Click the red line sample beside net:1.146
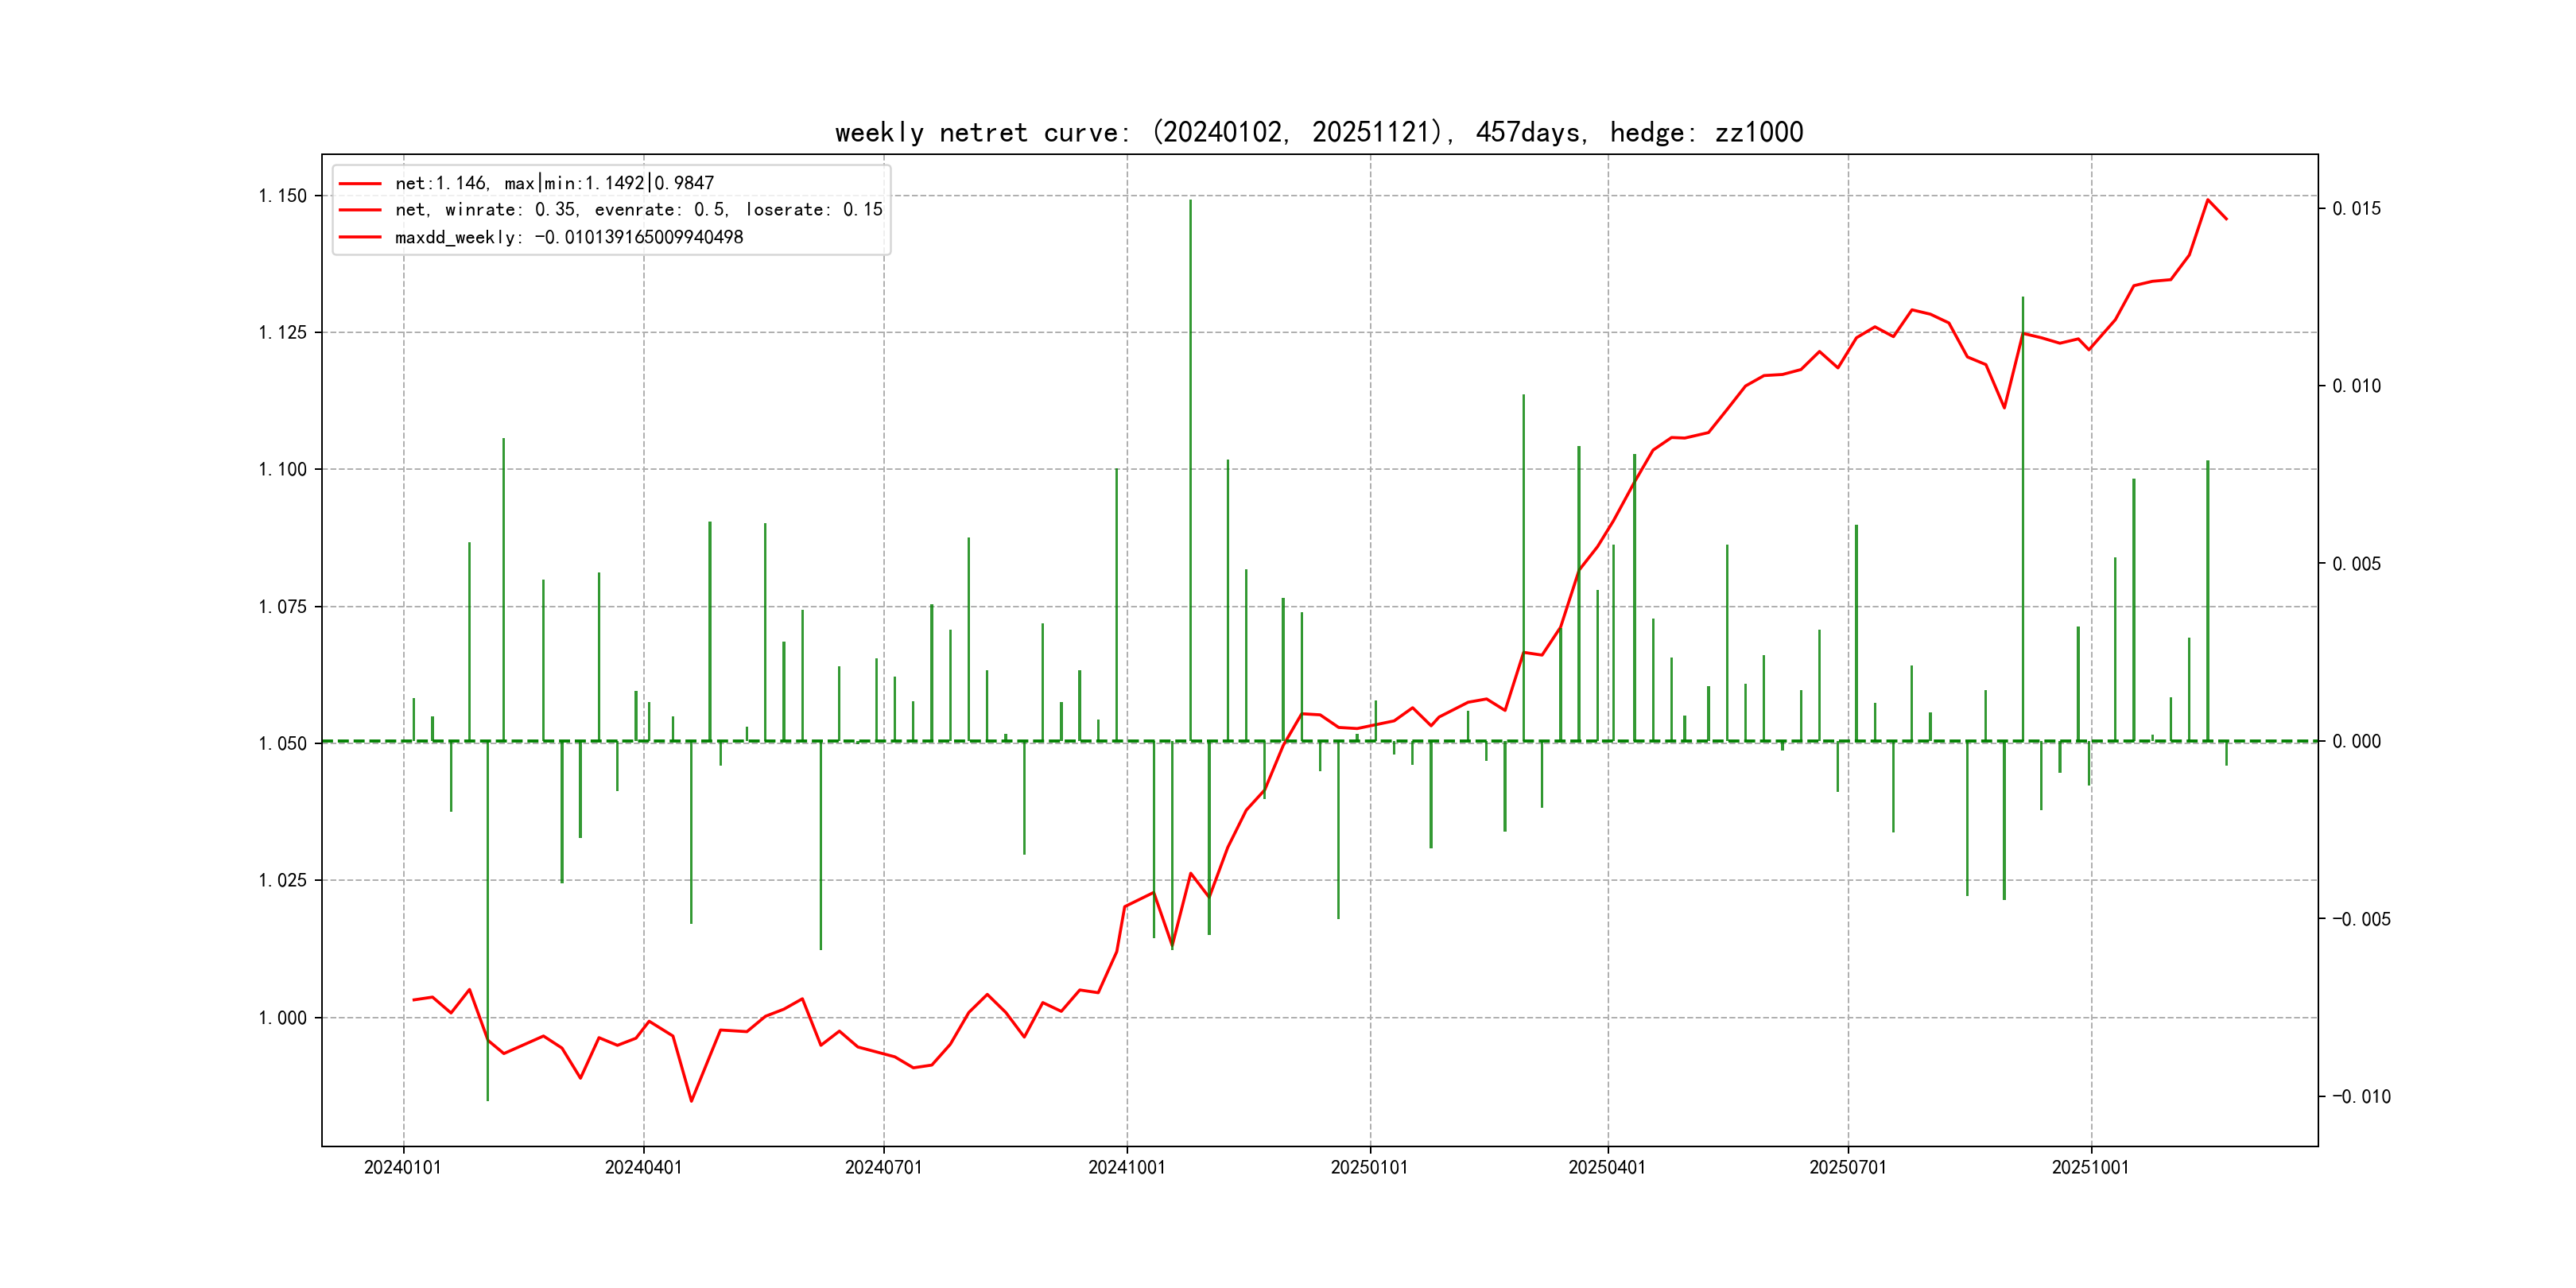Viewport: 2576px width, 1288px height. 360,184
